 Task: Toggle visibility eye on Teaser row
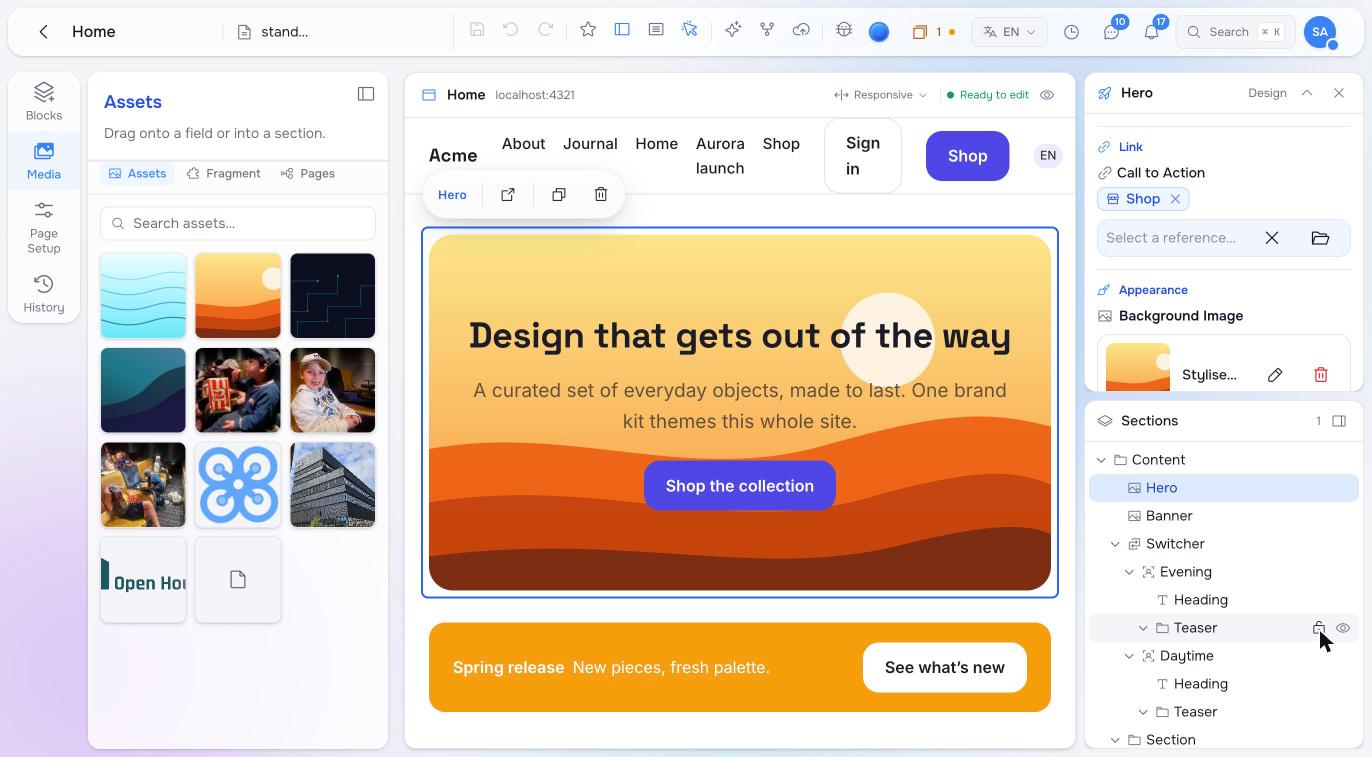1343,628
